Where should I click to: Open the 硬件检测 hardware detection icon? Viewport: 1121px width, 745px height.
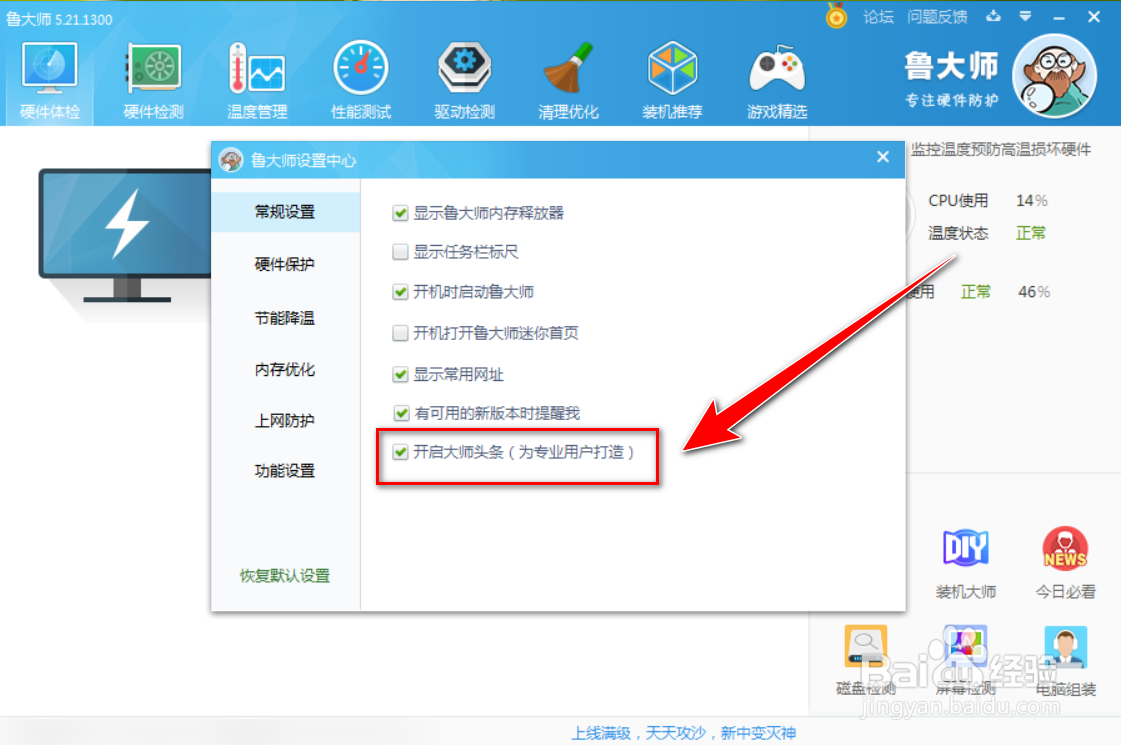tap(153, 68)
